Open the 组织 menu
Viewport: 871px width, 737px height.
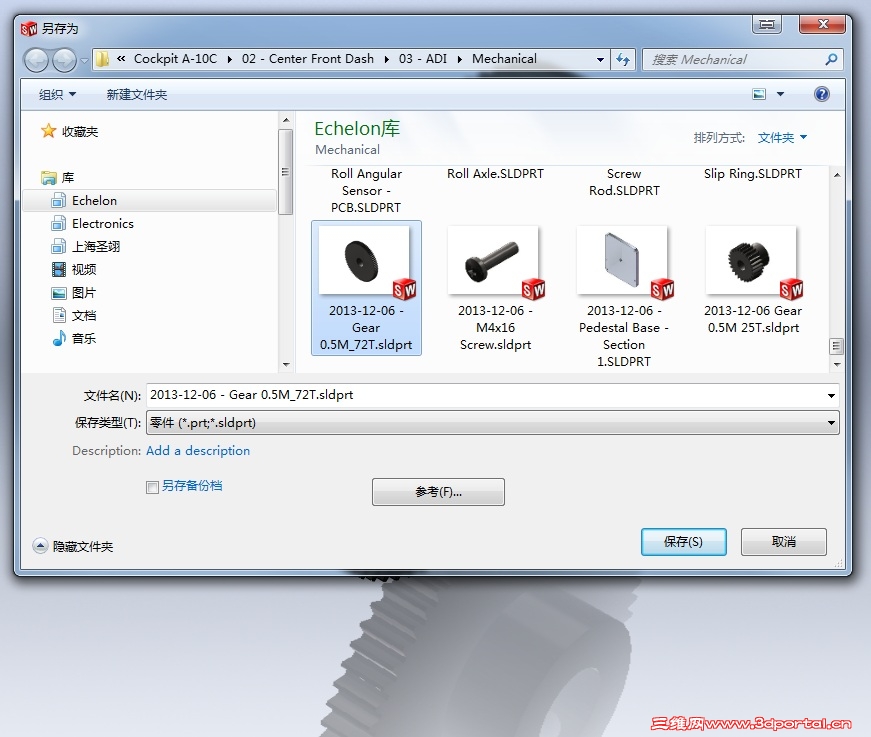[57, 94]
